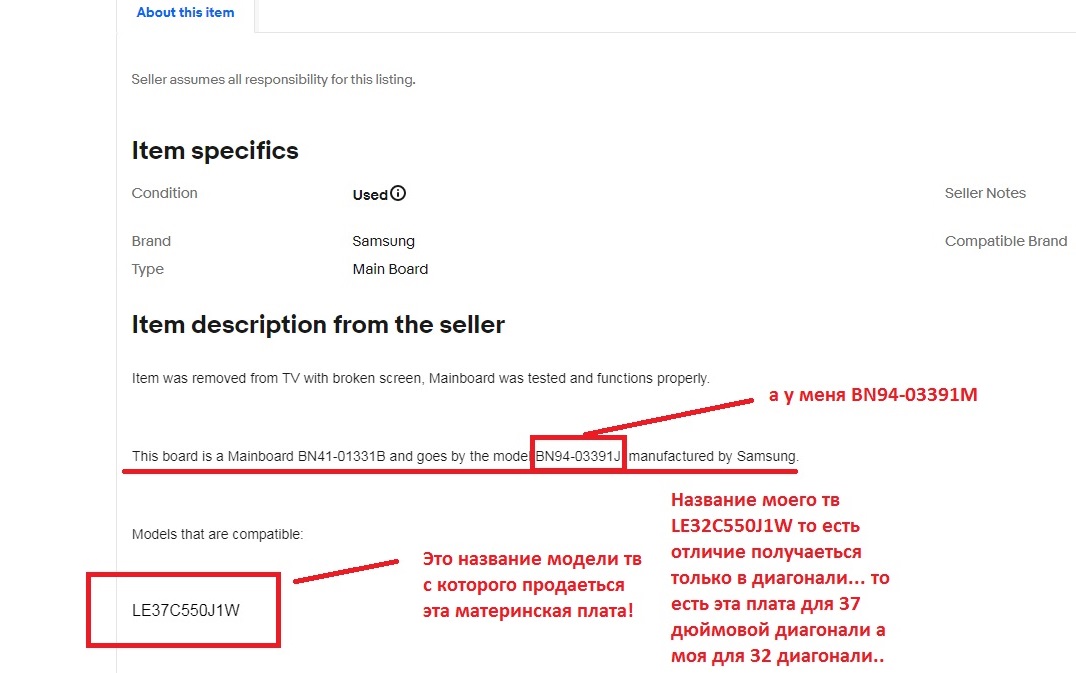Click the red note starting with Это название
The height and width of the screenshot is (673, 1076).
532,584
